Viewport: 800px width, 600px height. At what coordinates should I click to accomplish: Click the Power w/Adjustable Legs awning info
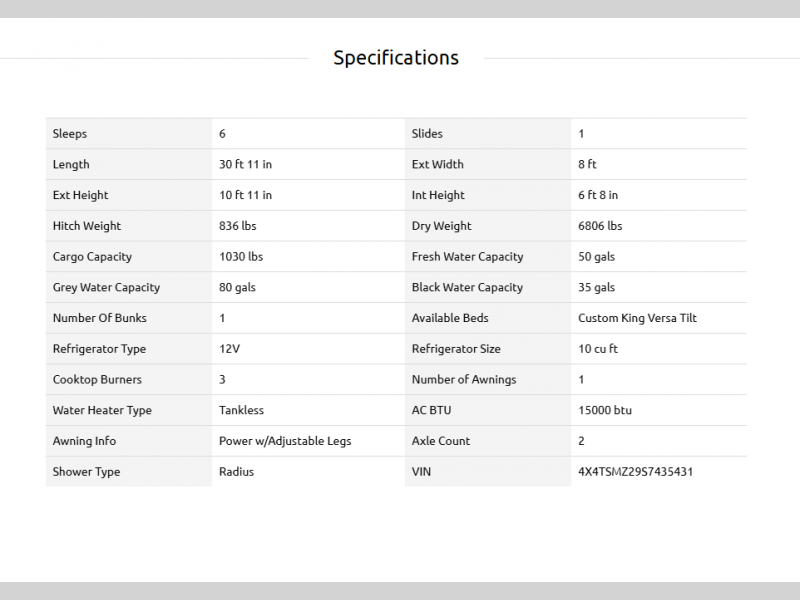285,441
